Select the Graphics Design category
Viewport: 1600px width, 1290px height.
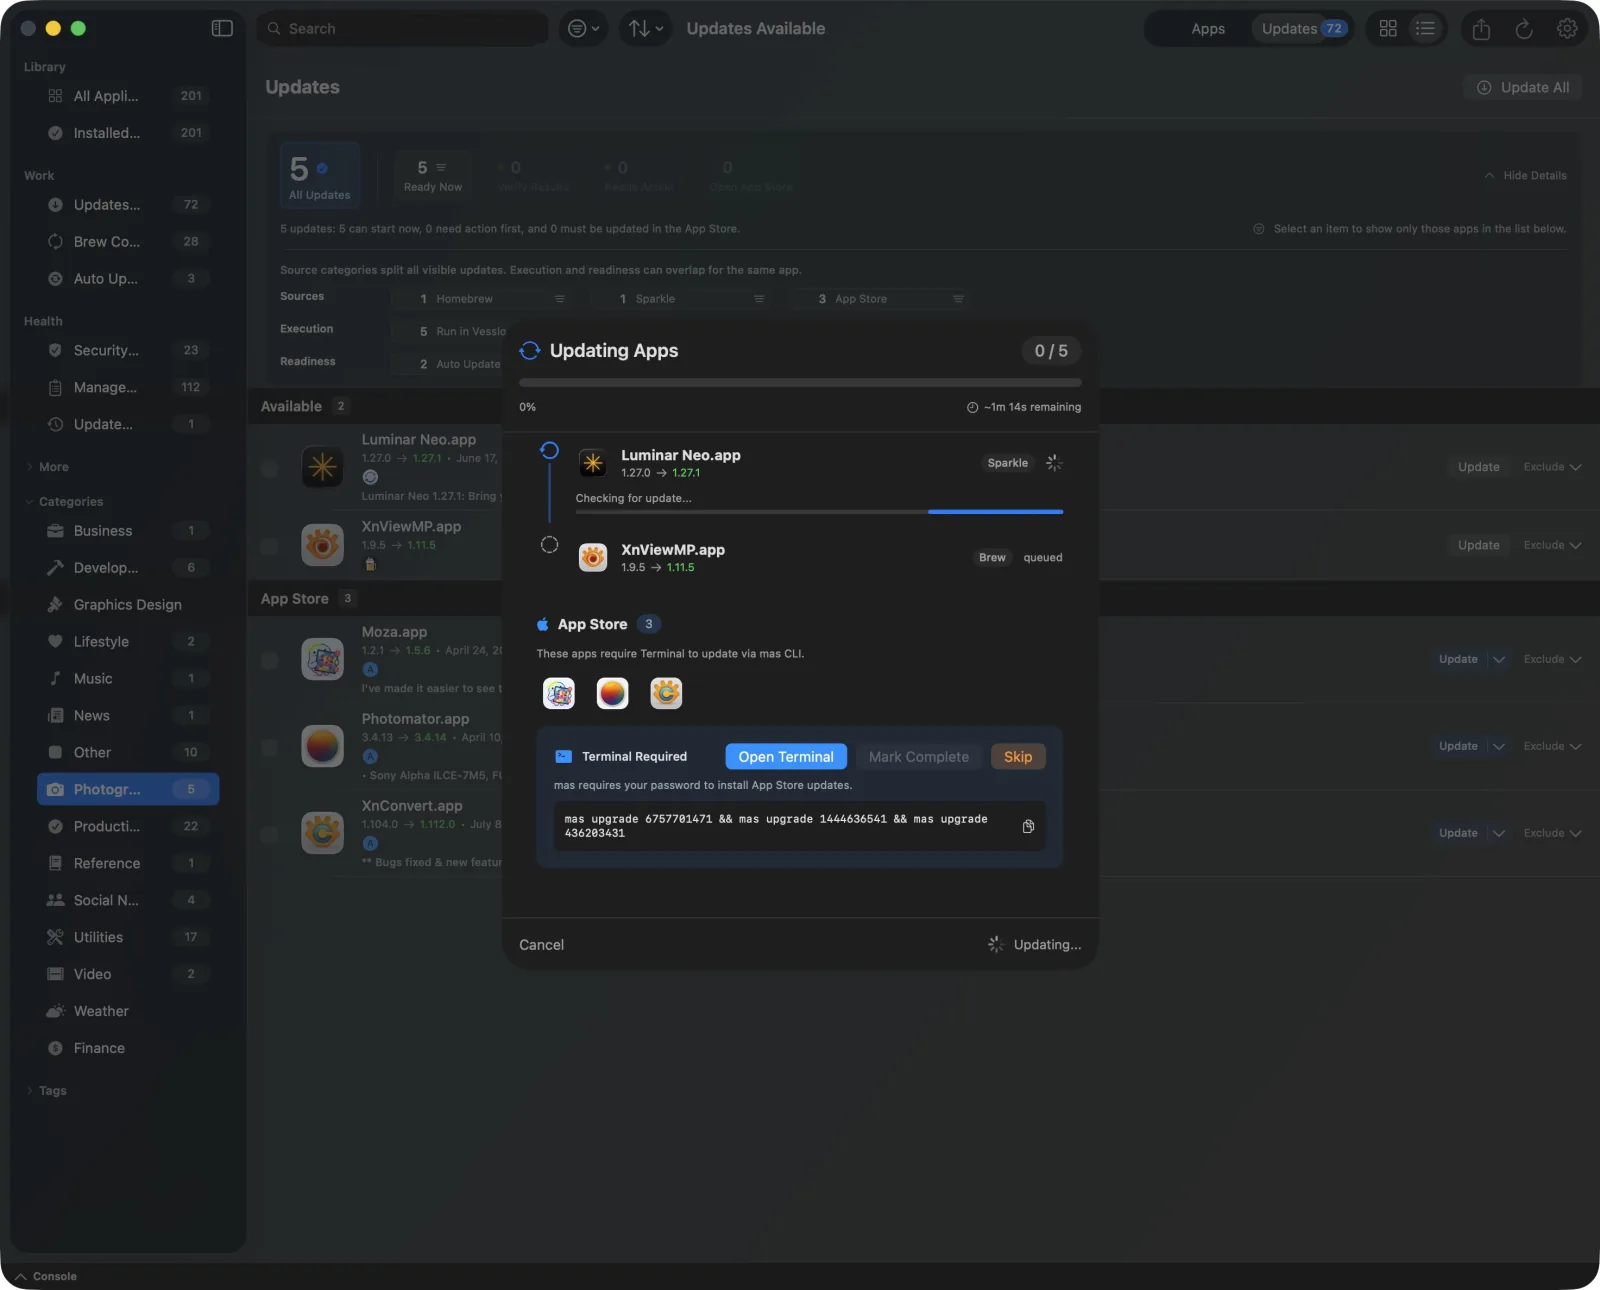(128, 605)
